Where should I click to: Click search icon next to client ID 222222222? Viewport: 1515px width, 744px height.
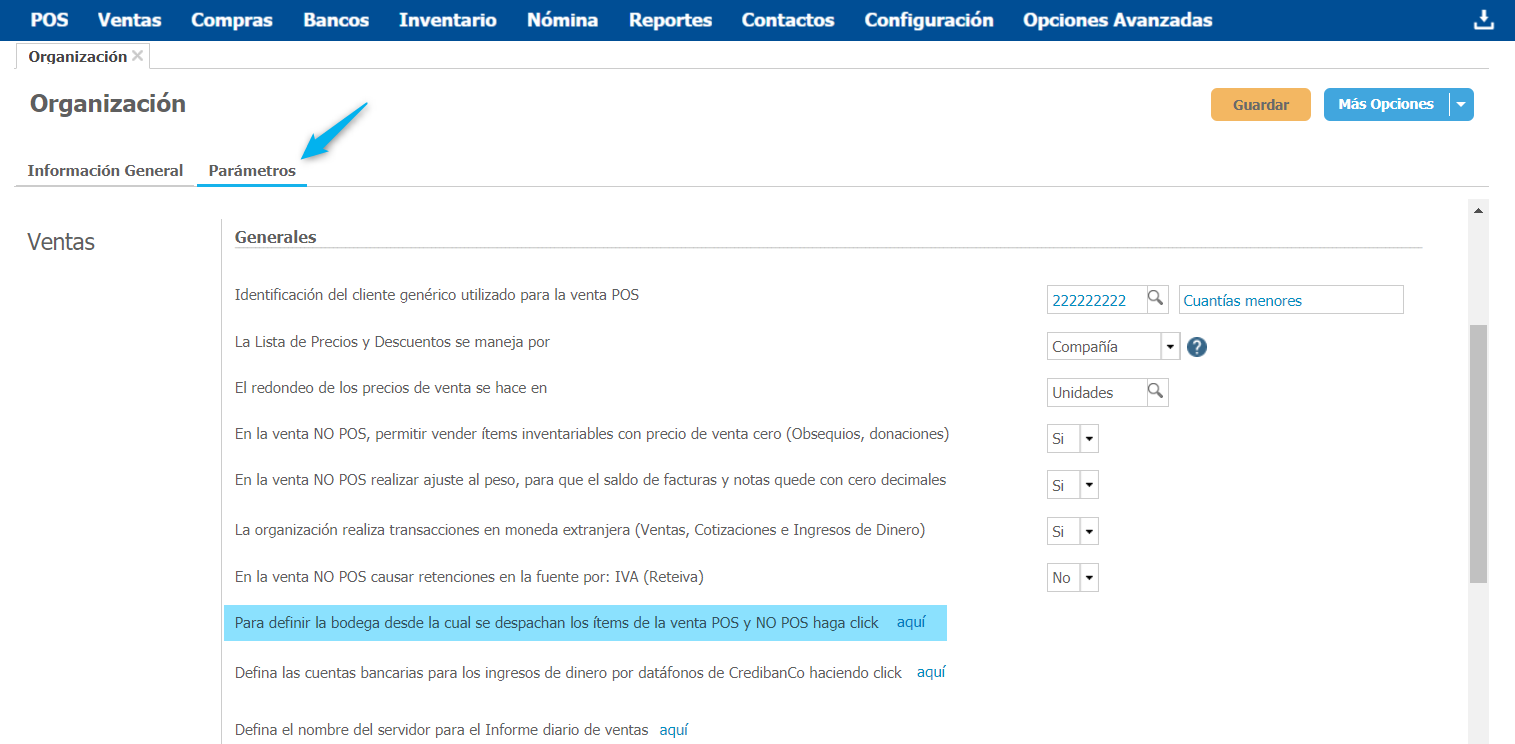click(x=1156, y=299)
